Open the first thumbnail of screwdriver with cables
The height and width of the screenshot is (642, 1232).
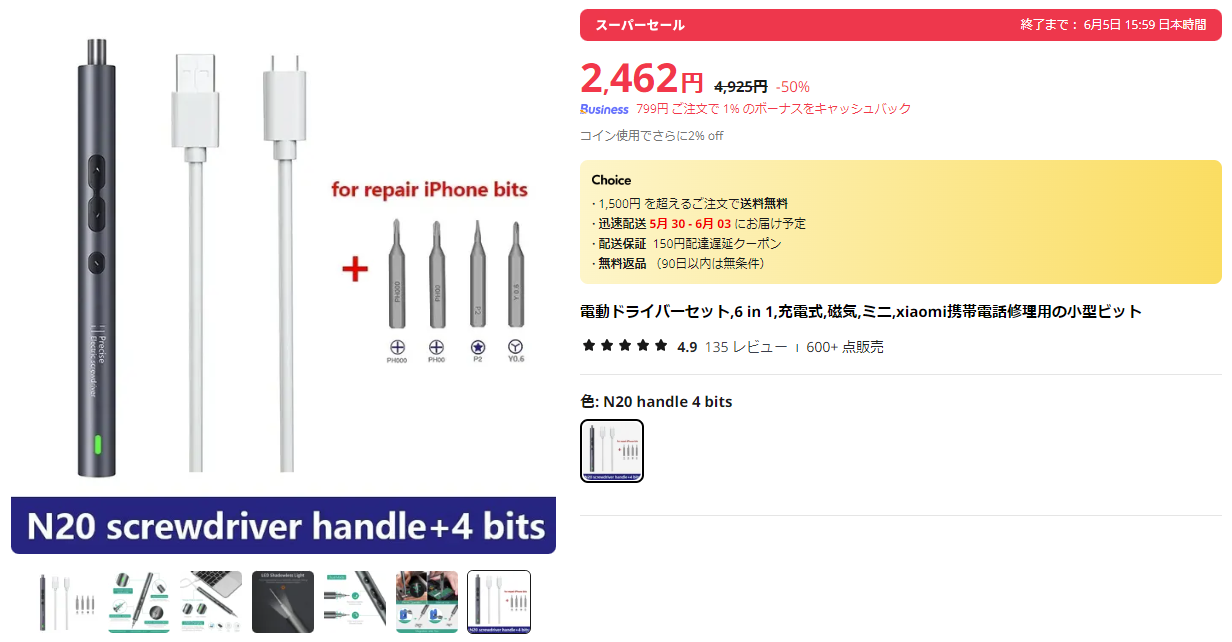coord(67,602)
